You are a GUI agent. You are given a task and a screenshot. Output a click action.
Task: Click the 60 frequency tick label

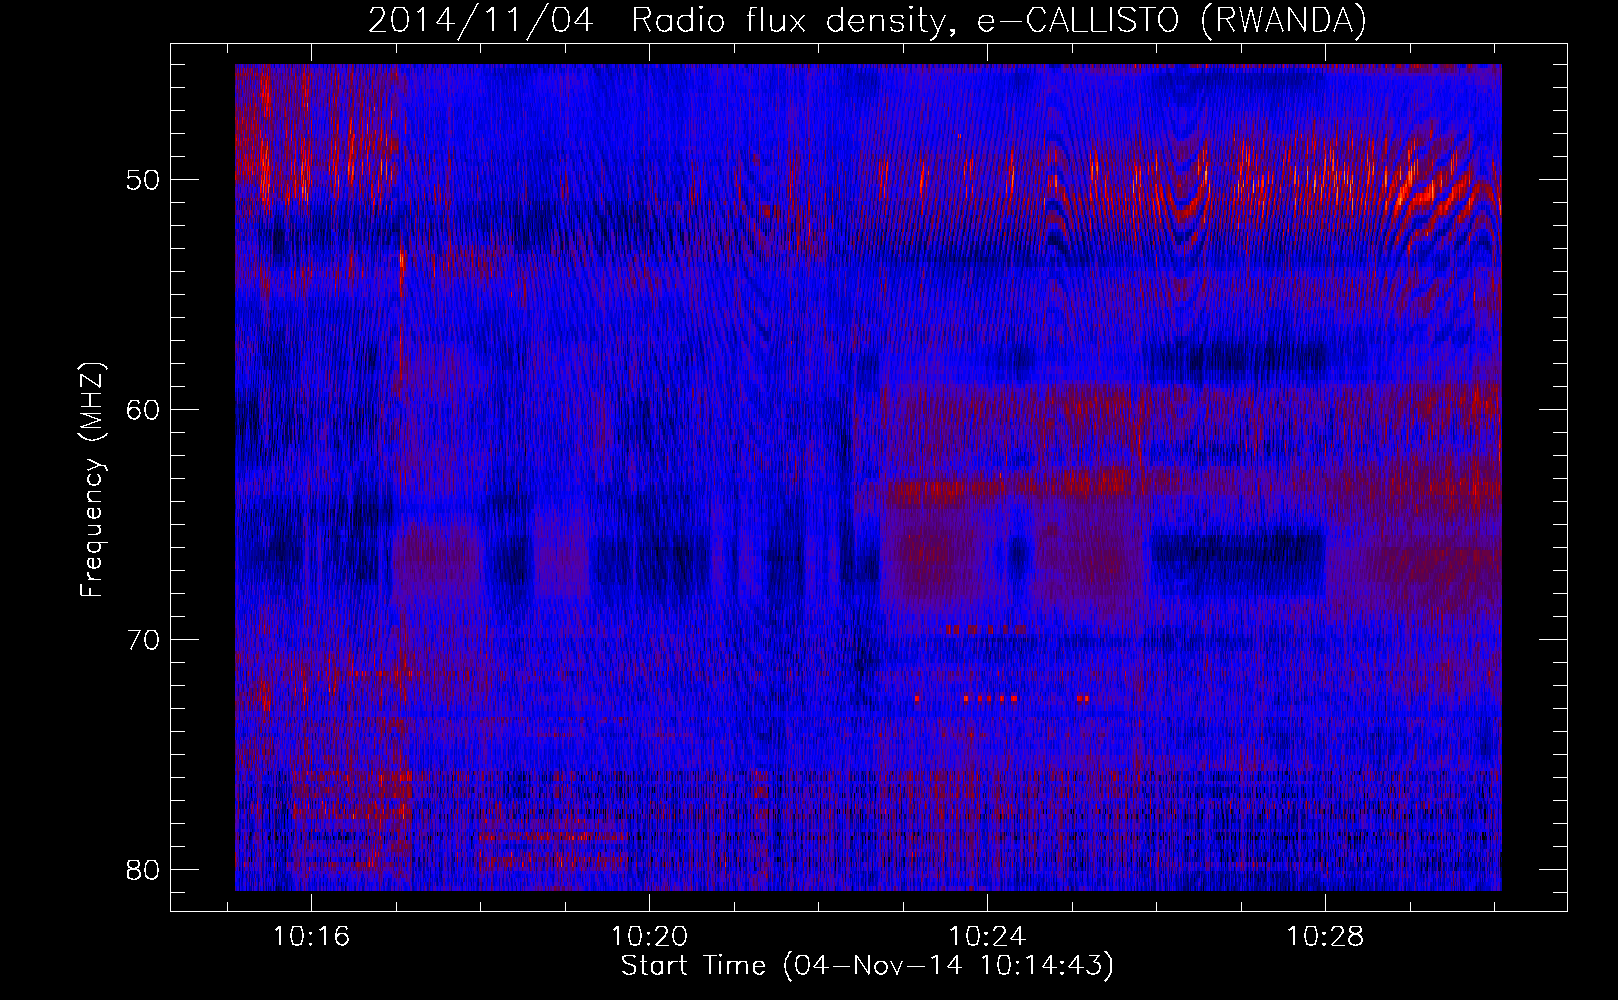tap(144, 410)
